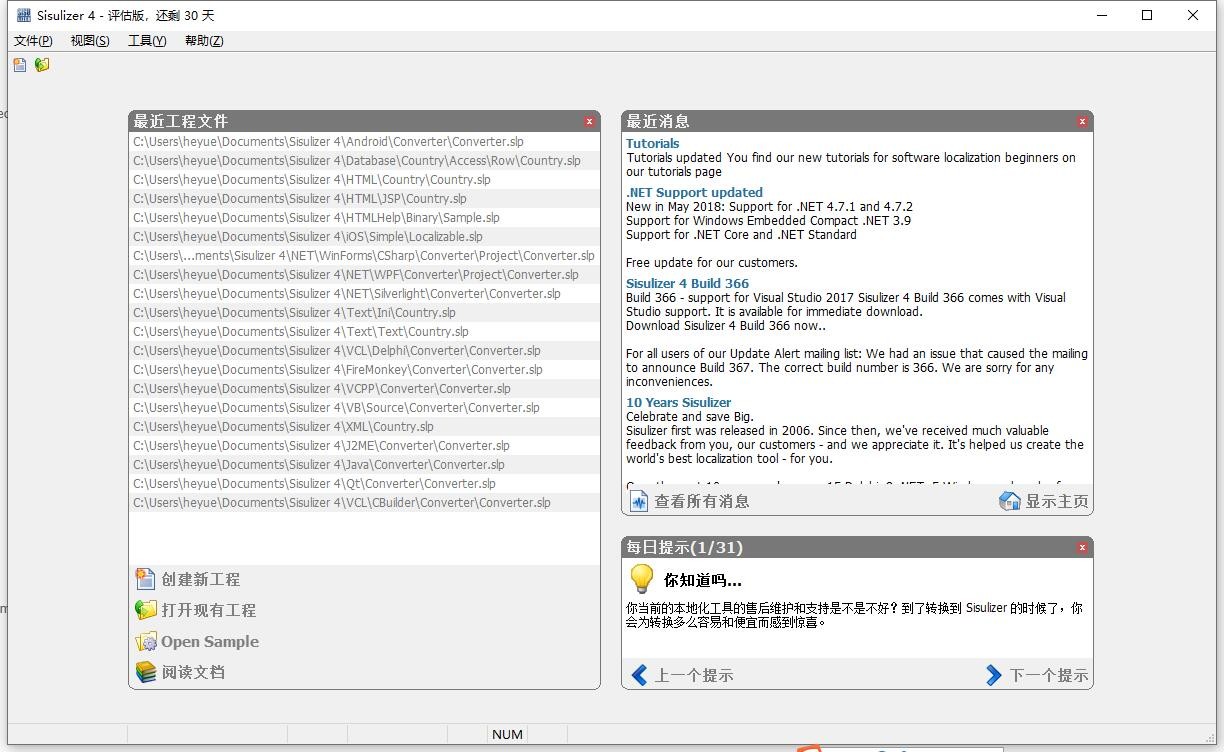The height and width of the screenshot is (752, 1224).
Task: Open the .NET Support updated link
Action: [694, 192]
